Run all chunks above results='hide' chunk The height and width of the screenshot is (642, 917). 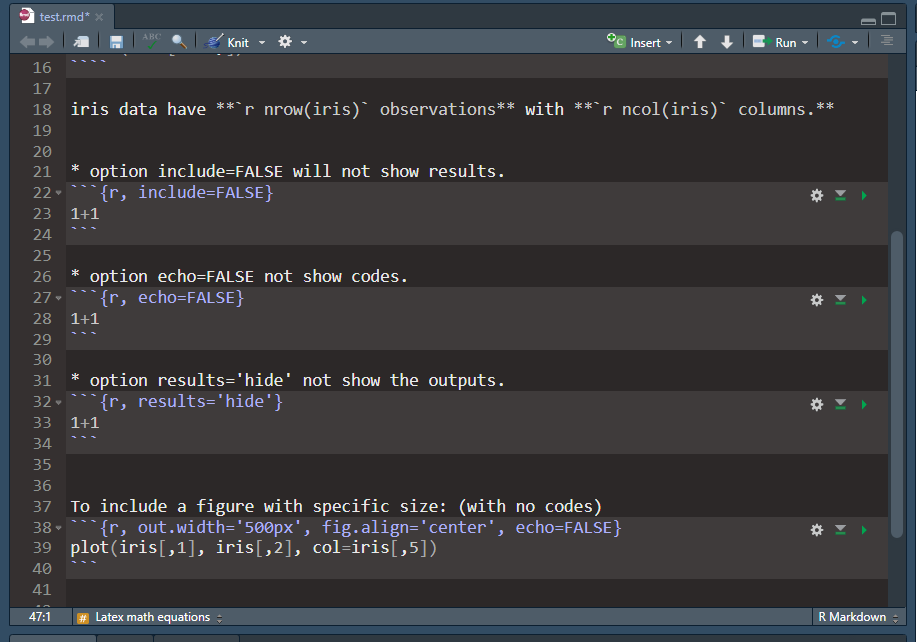click(840, 404)
